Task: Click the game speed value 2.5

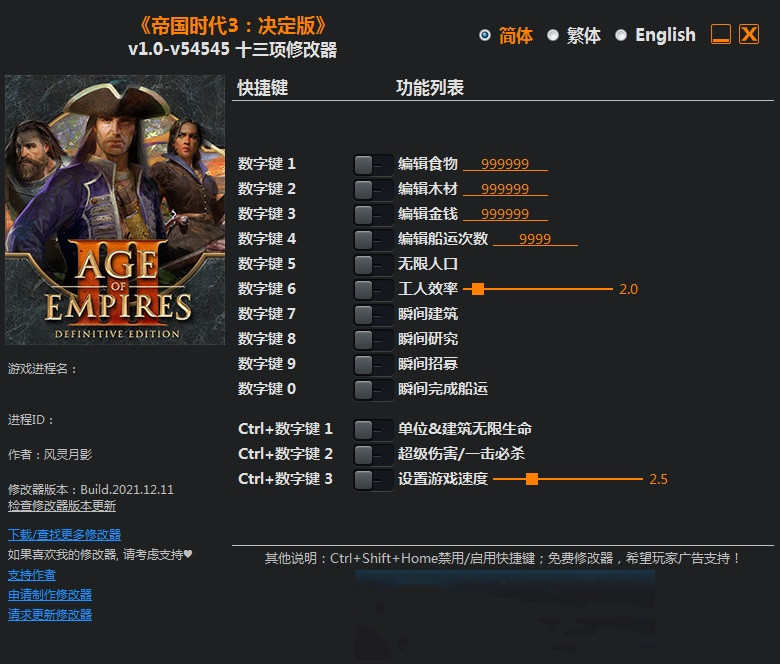Action: pos(658,479)
